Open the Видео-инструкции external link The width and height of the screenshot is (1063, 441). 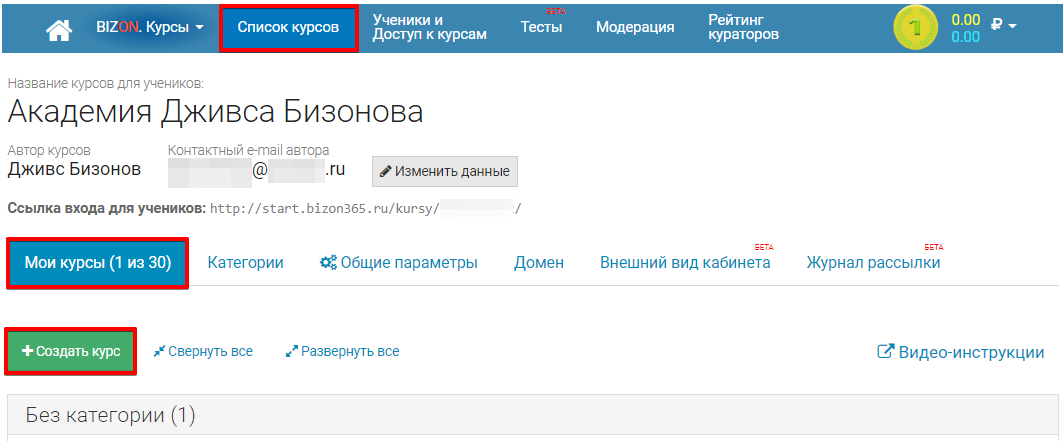pyautogui.click(x=960, y=352)
